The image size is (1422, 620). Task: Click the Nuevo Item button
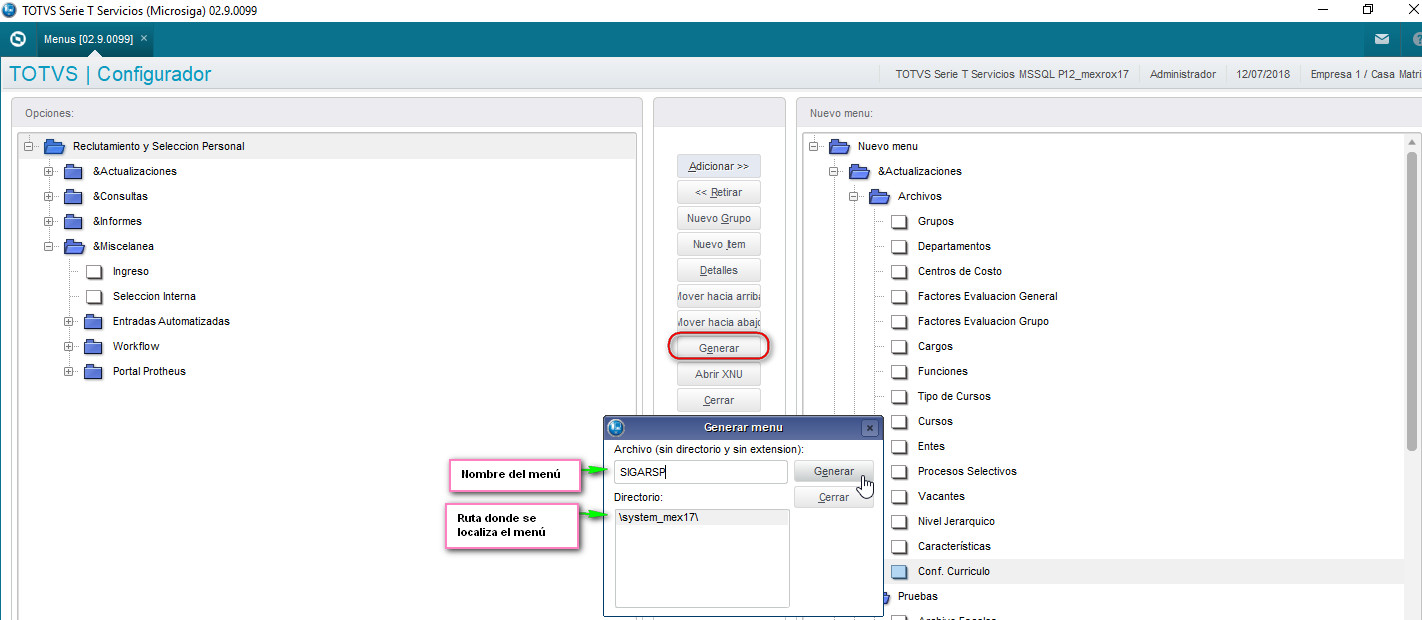click(719, 244)
